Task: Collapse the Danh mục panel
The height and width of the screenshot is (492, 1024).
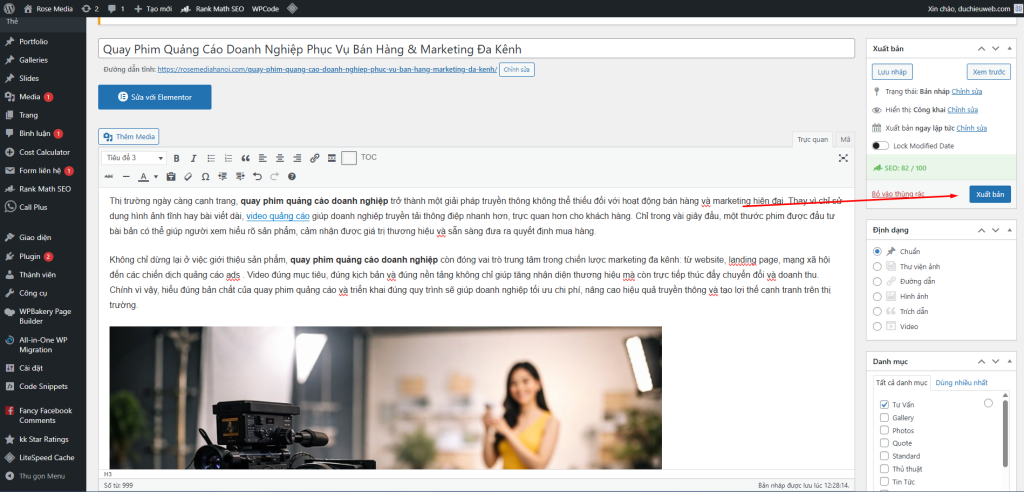Action: (x=1011, y=361)
